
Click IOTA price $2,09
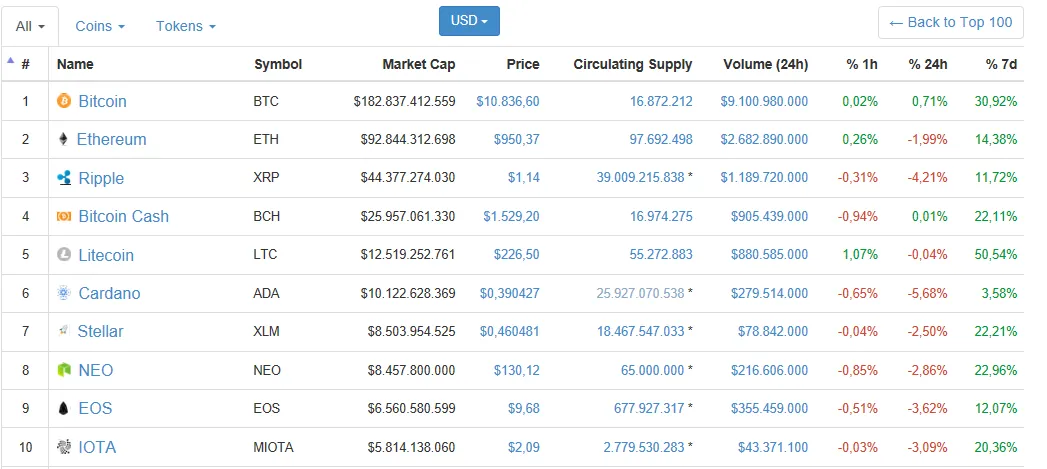(x=524, y=447)
